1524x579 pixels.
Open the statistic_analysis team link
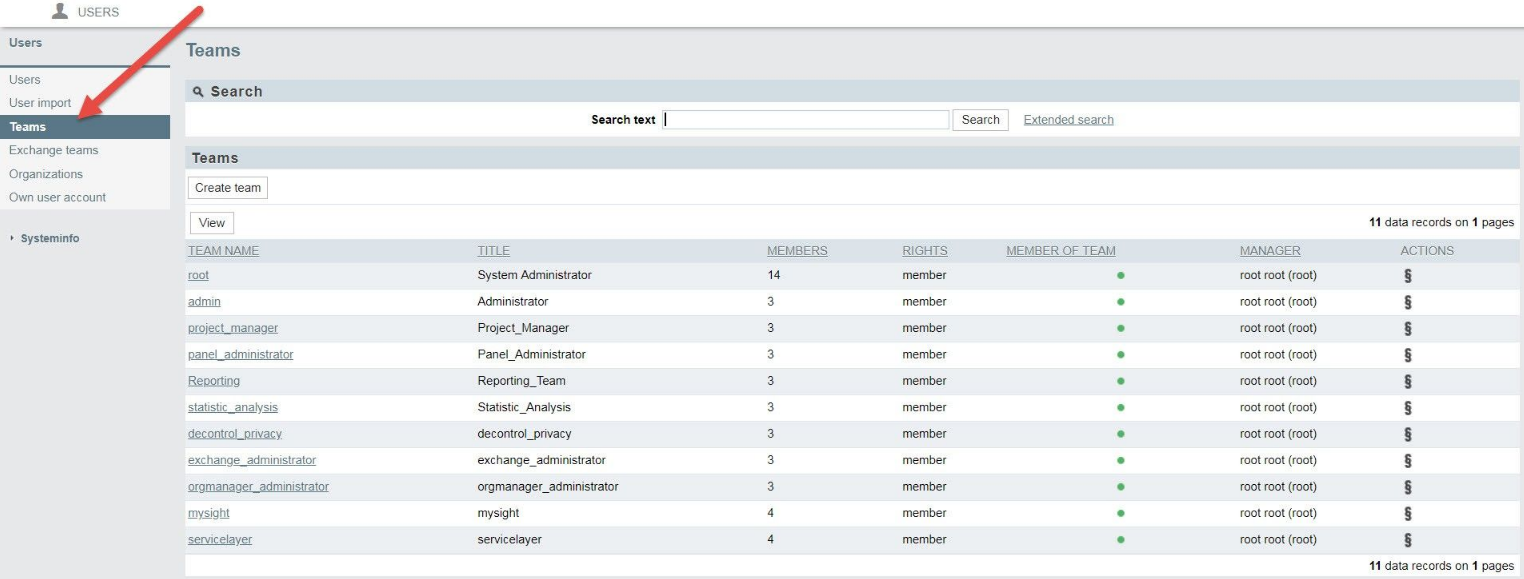coord(233,408)
